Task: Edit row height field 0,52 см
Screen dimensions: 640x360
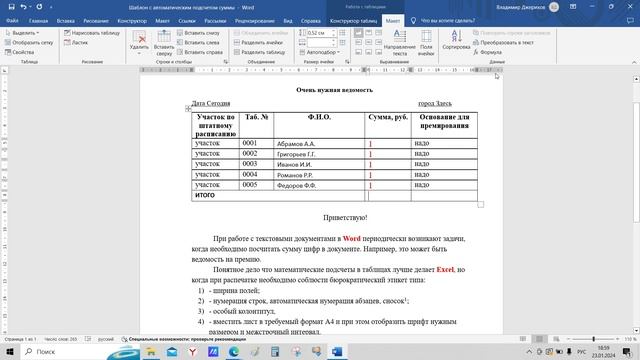Action: click(318, 33)
